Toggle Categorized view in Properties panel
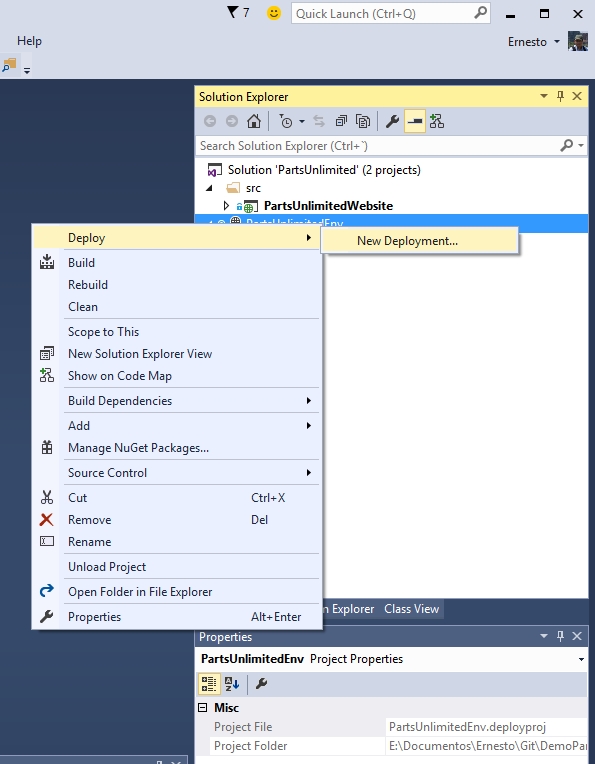Viewport: 595px width, 764px height. click(x=209, y=684)
